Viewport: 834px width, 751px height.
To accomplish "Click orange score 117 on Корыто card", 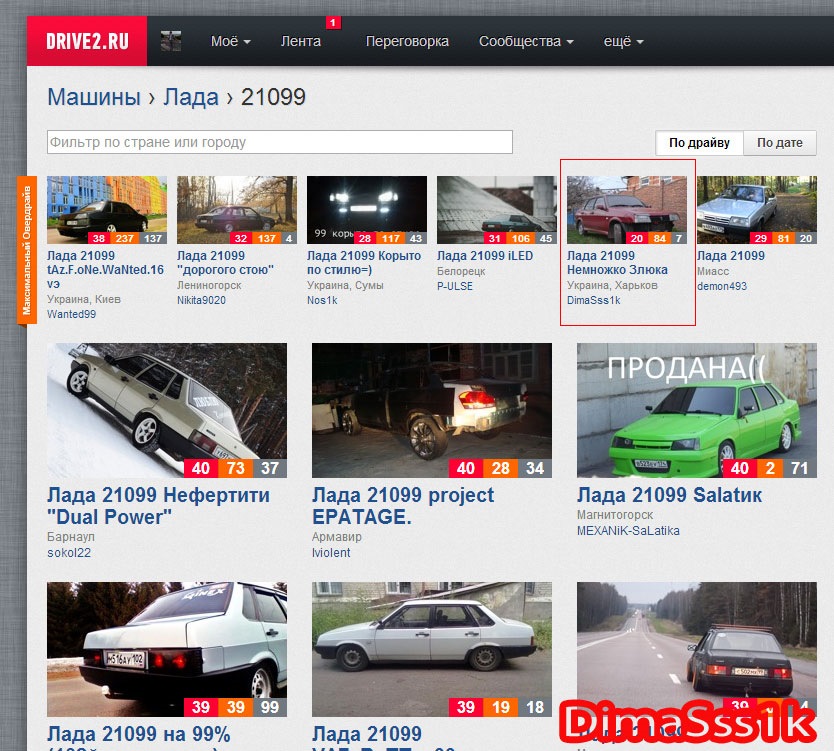I will [x=391, y=238].
